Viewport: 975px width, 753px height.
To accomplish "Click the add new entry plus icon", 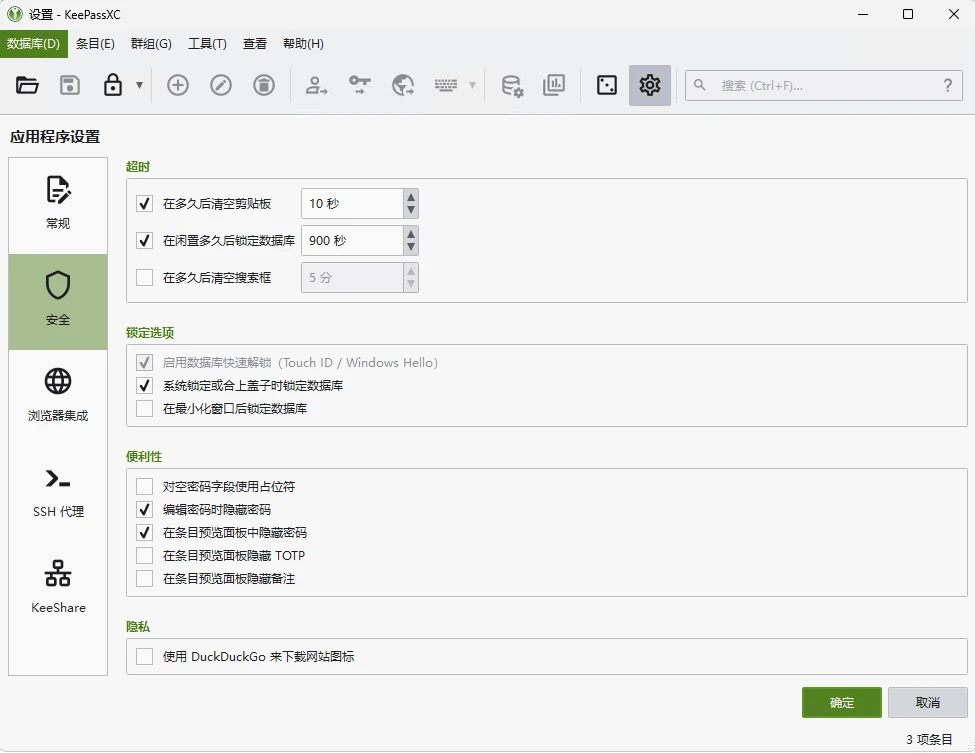I will 178,85.
